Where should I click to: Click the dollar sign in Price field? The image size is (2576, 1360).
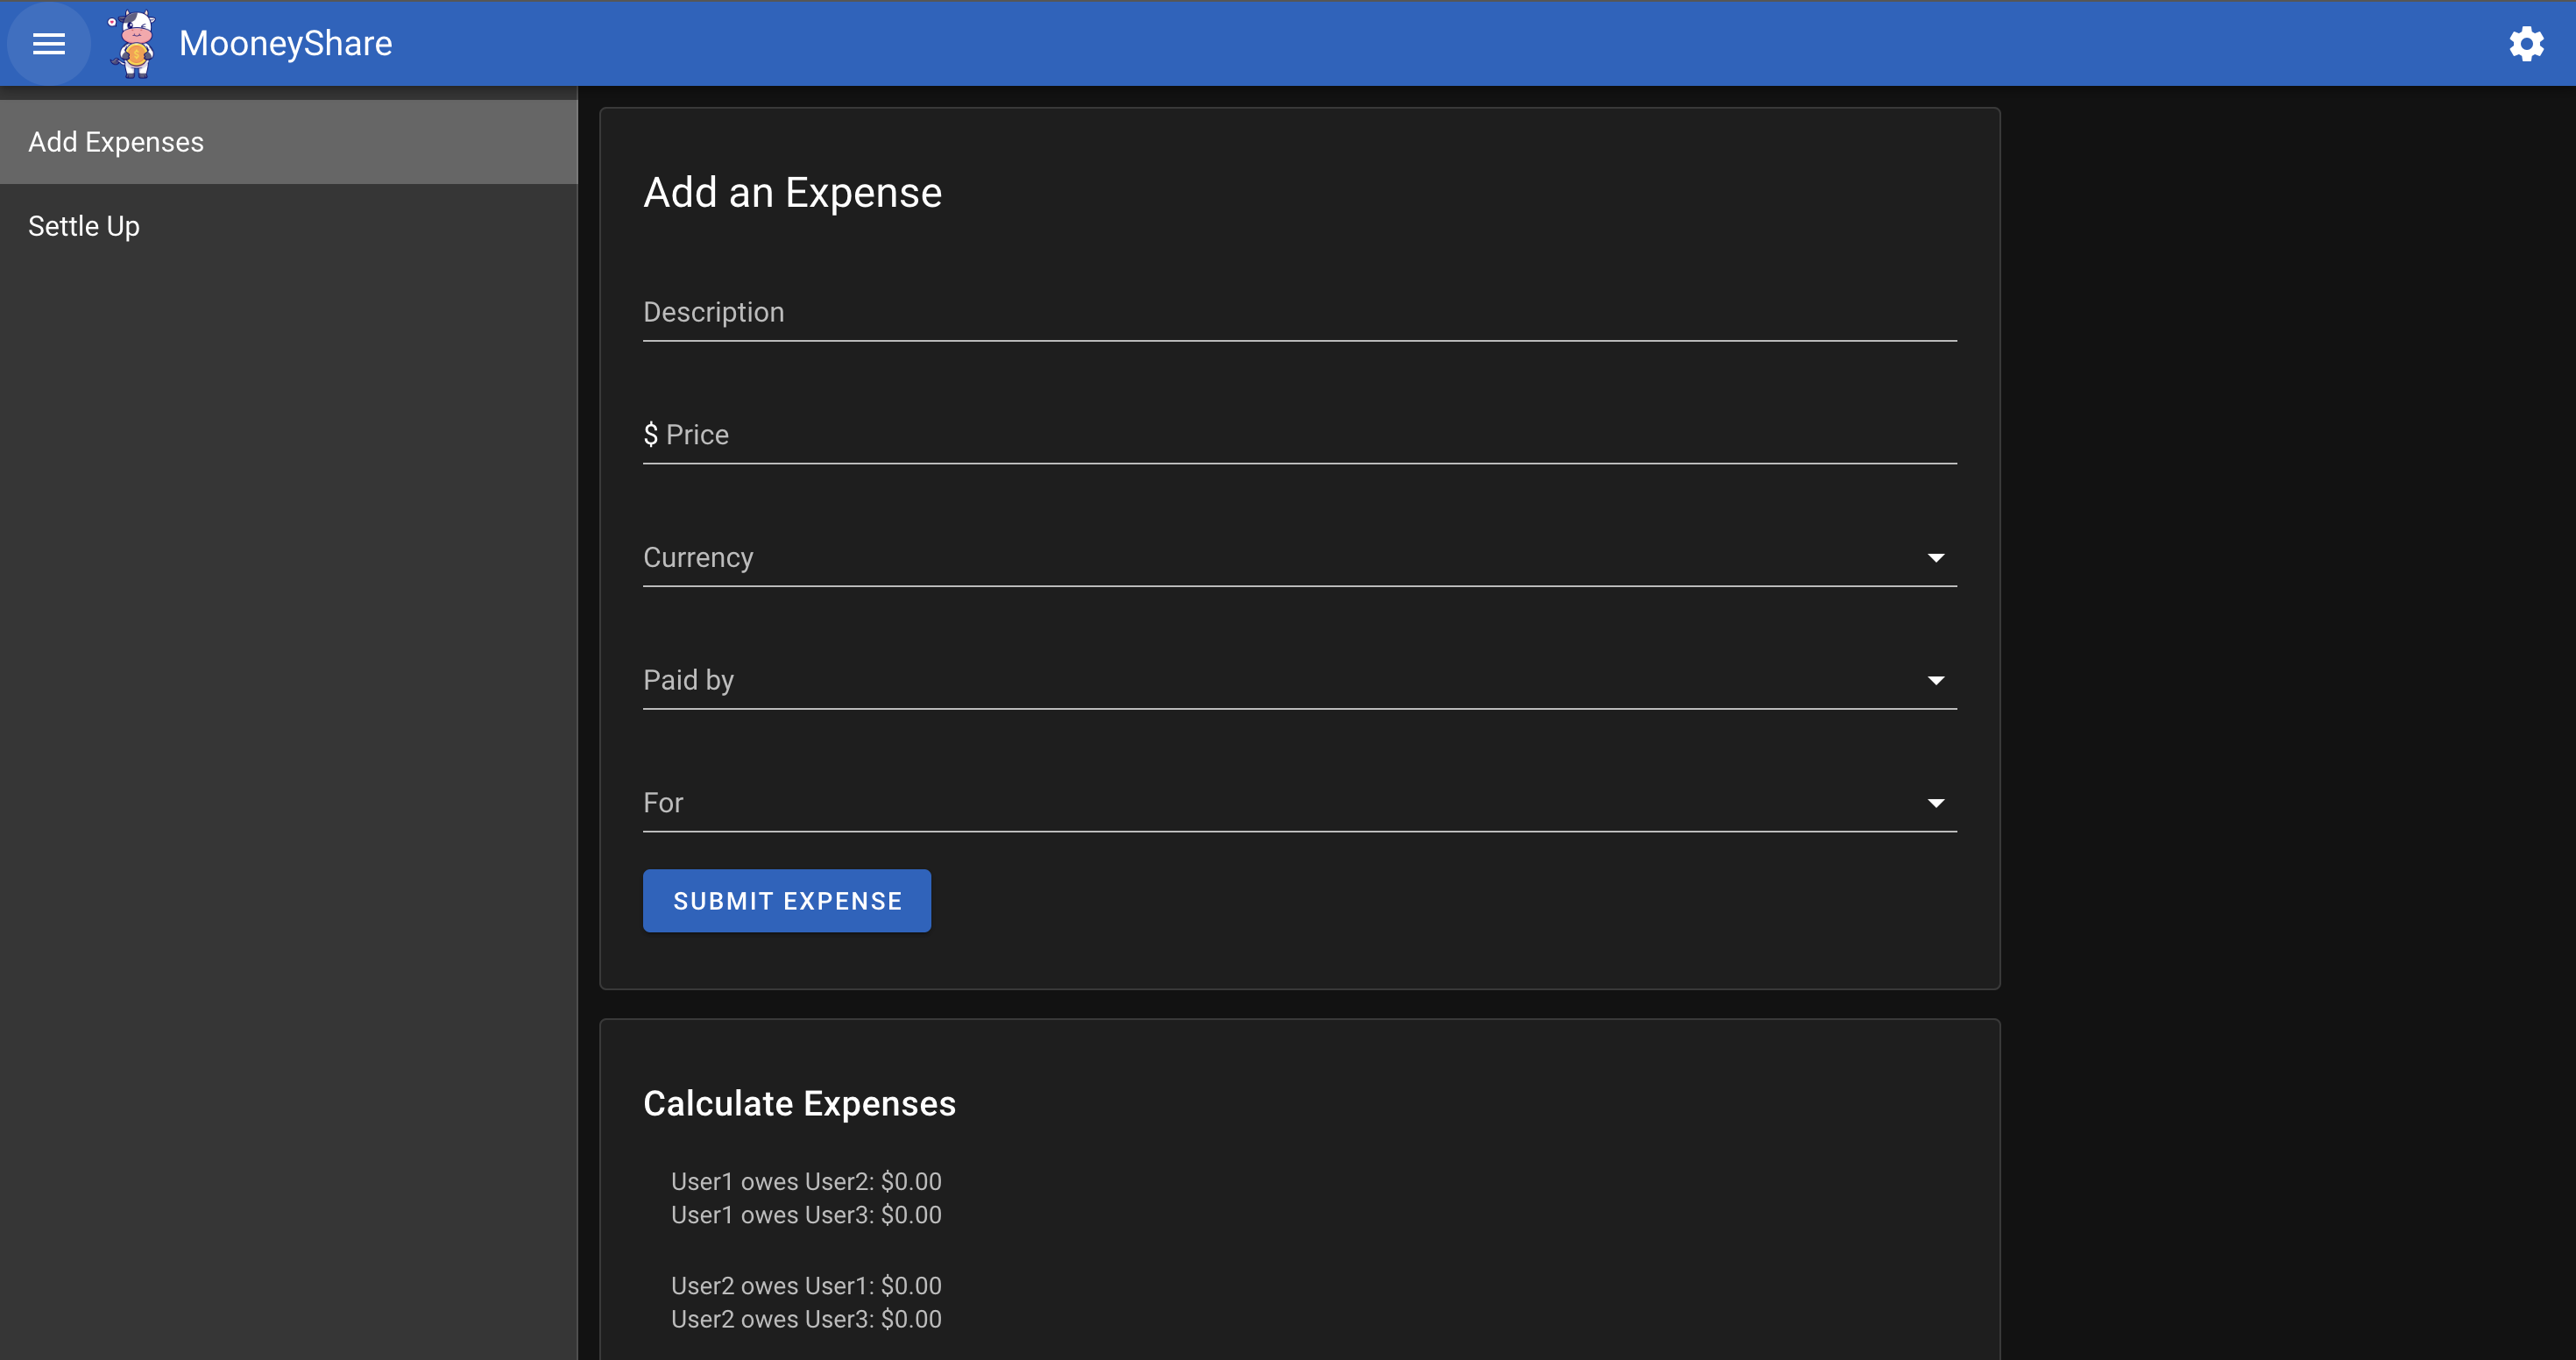coord(651,435)
